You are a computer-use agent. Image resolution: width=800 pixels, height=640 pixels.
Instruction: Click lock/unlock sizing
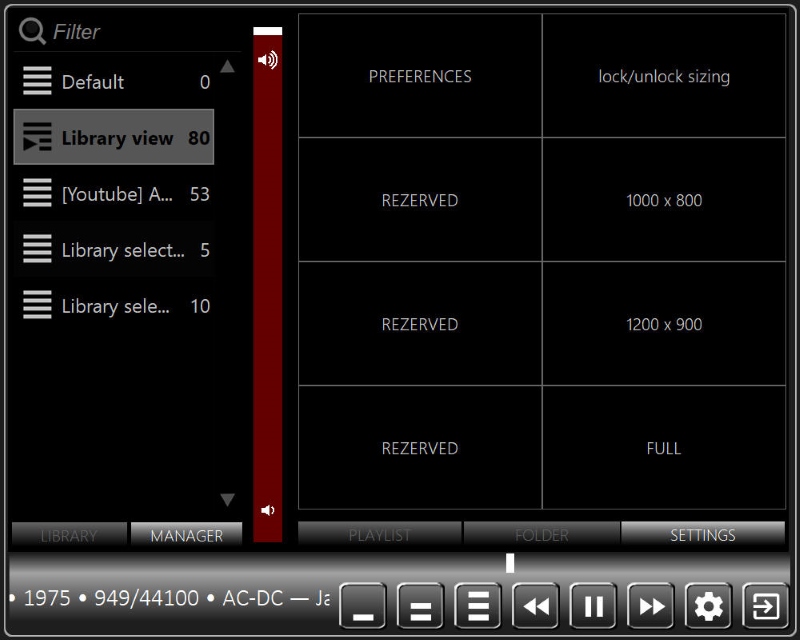664,76
